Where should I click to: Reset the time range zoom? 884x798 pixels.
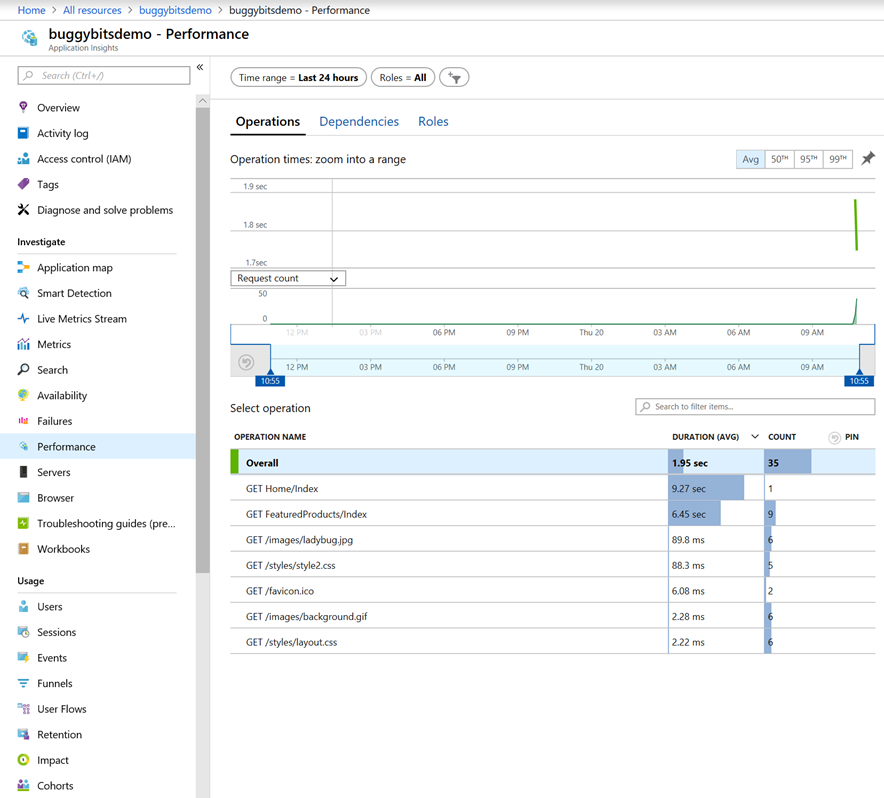[246, 362]
